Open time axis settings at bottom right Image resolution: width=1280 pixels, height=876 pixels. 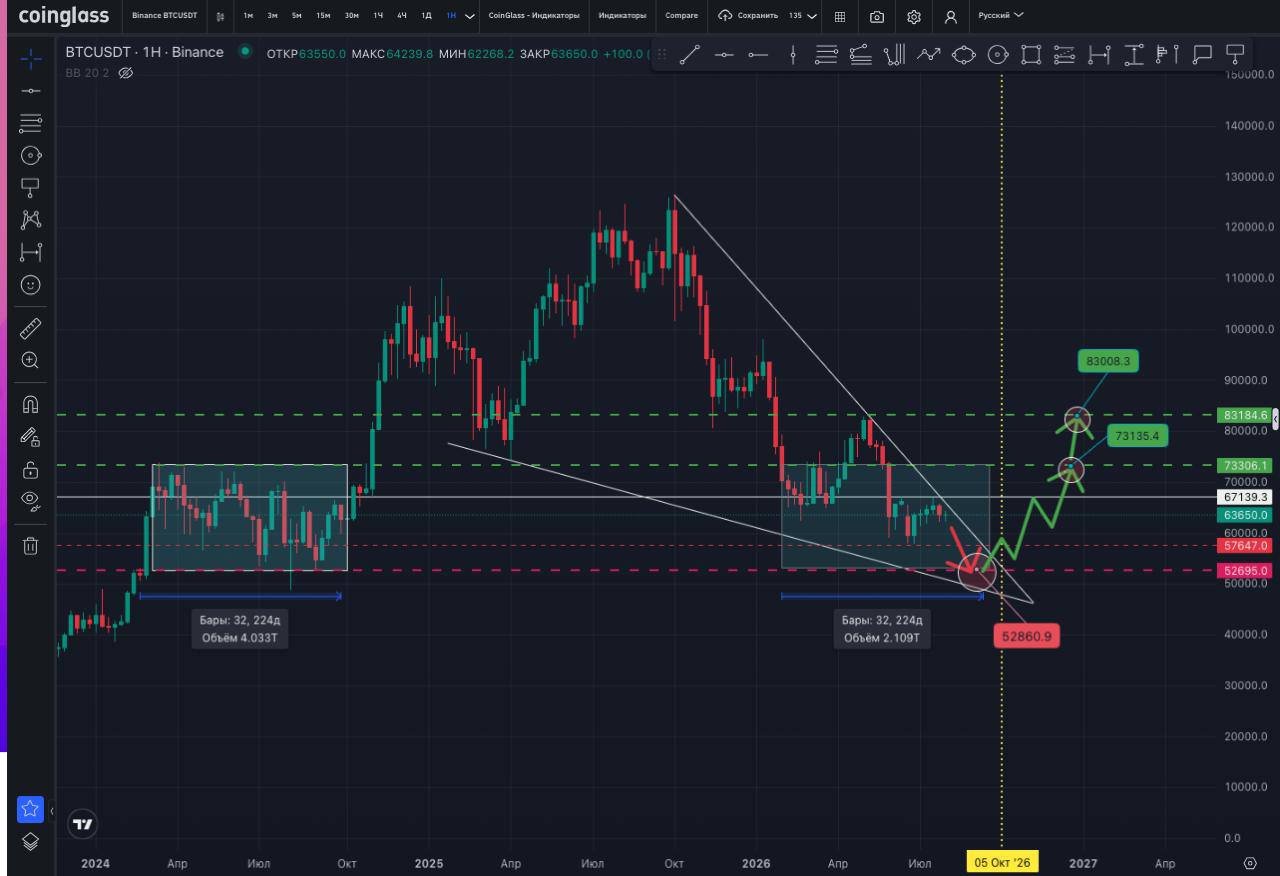1250,863
